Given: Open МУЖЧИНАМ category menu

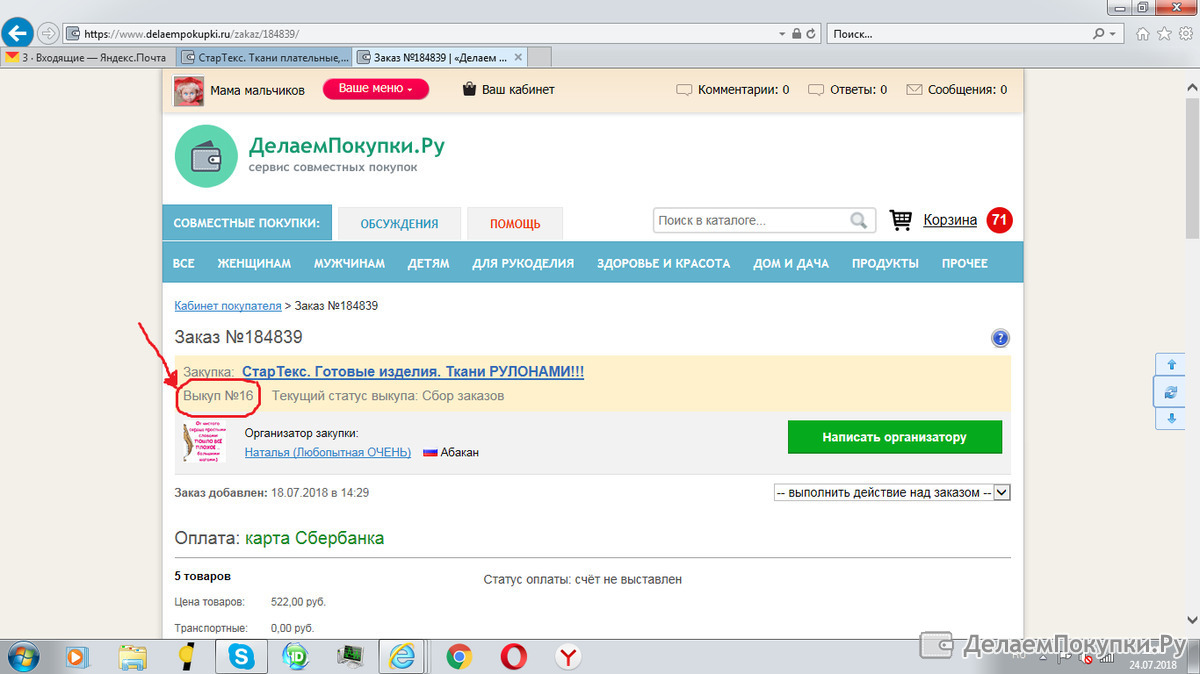Looking at the screenshot, I should [349, 263].
